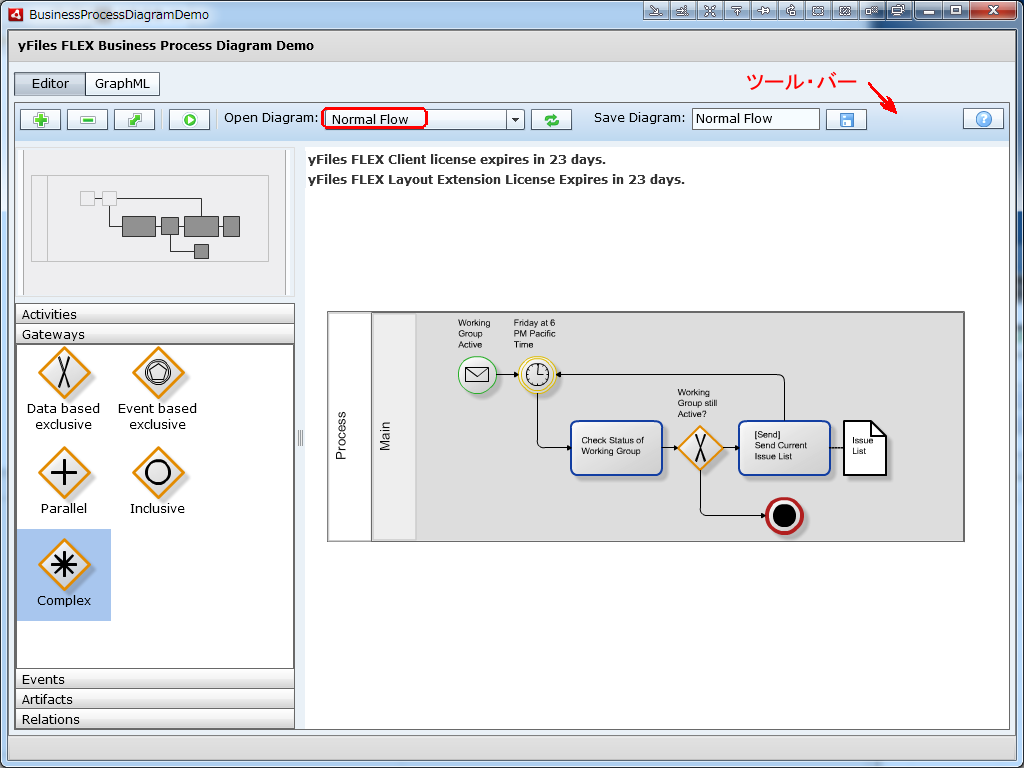The height and width of the screenshot is (768, 1024).
Task: Click the stacked windows icon in title bar
Action: tap(899, 10)
